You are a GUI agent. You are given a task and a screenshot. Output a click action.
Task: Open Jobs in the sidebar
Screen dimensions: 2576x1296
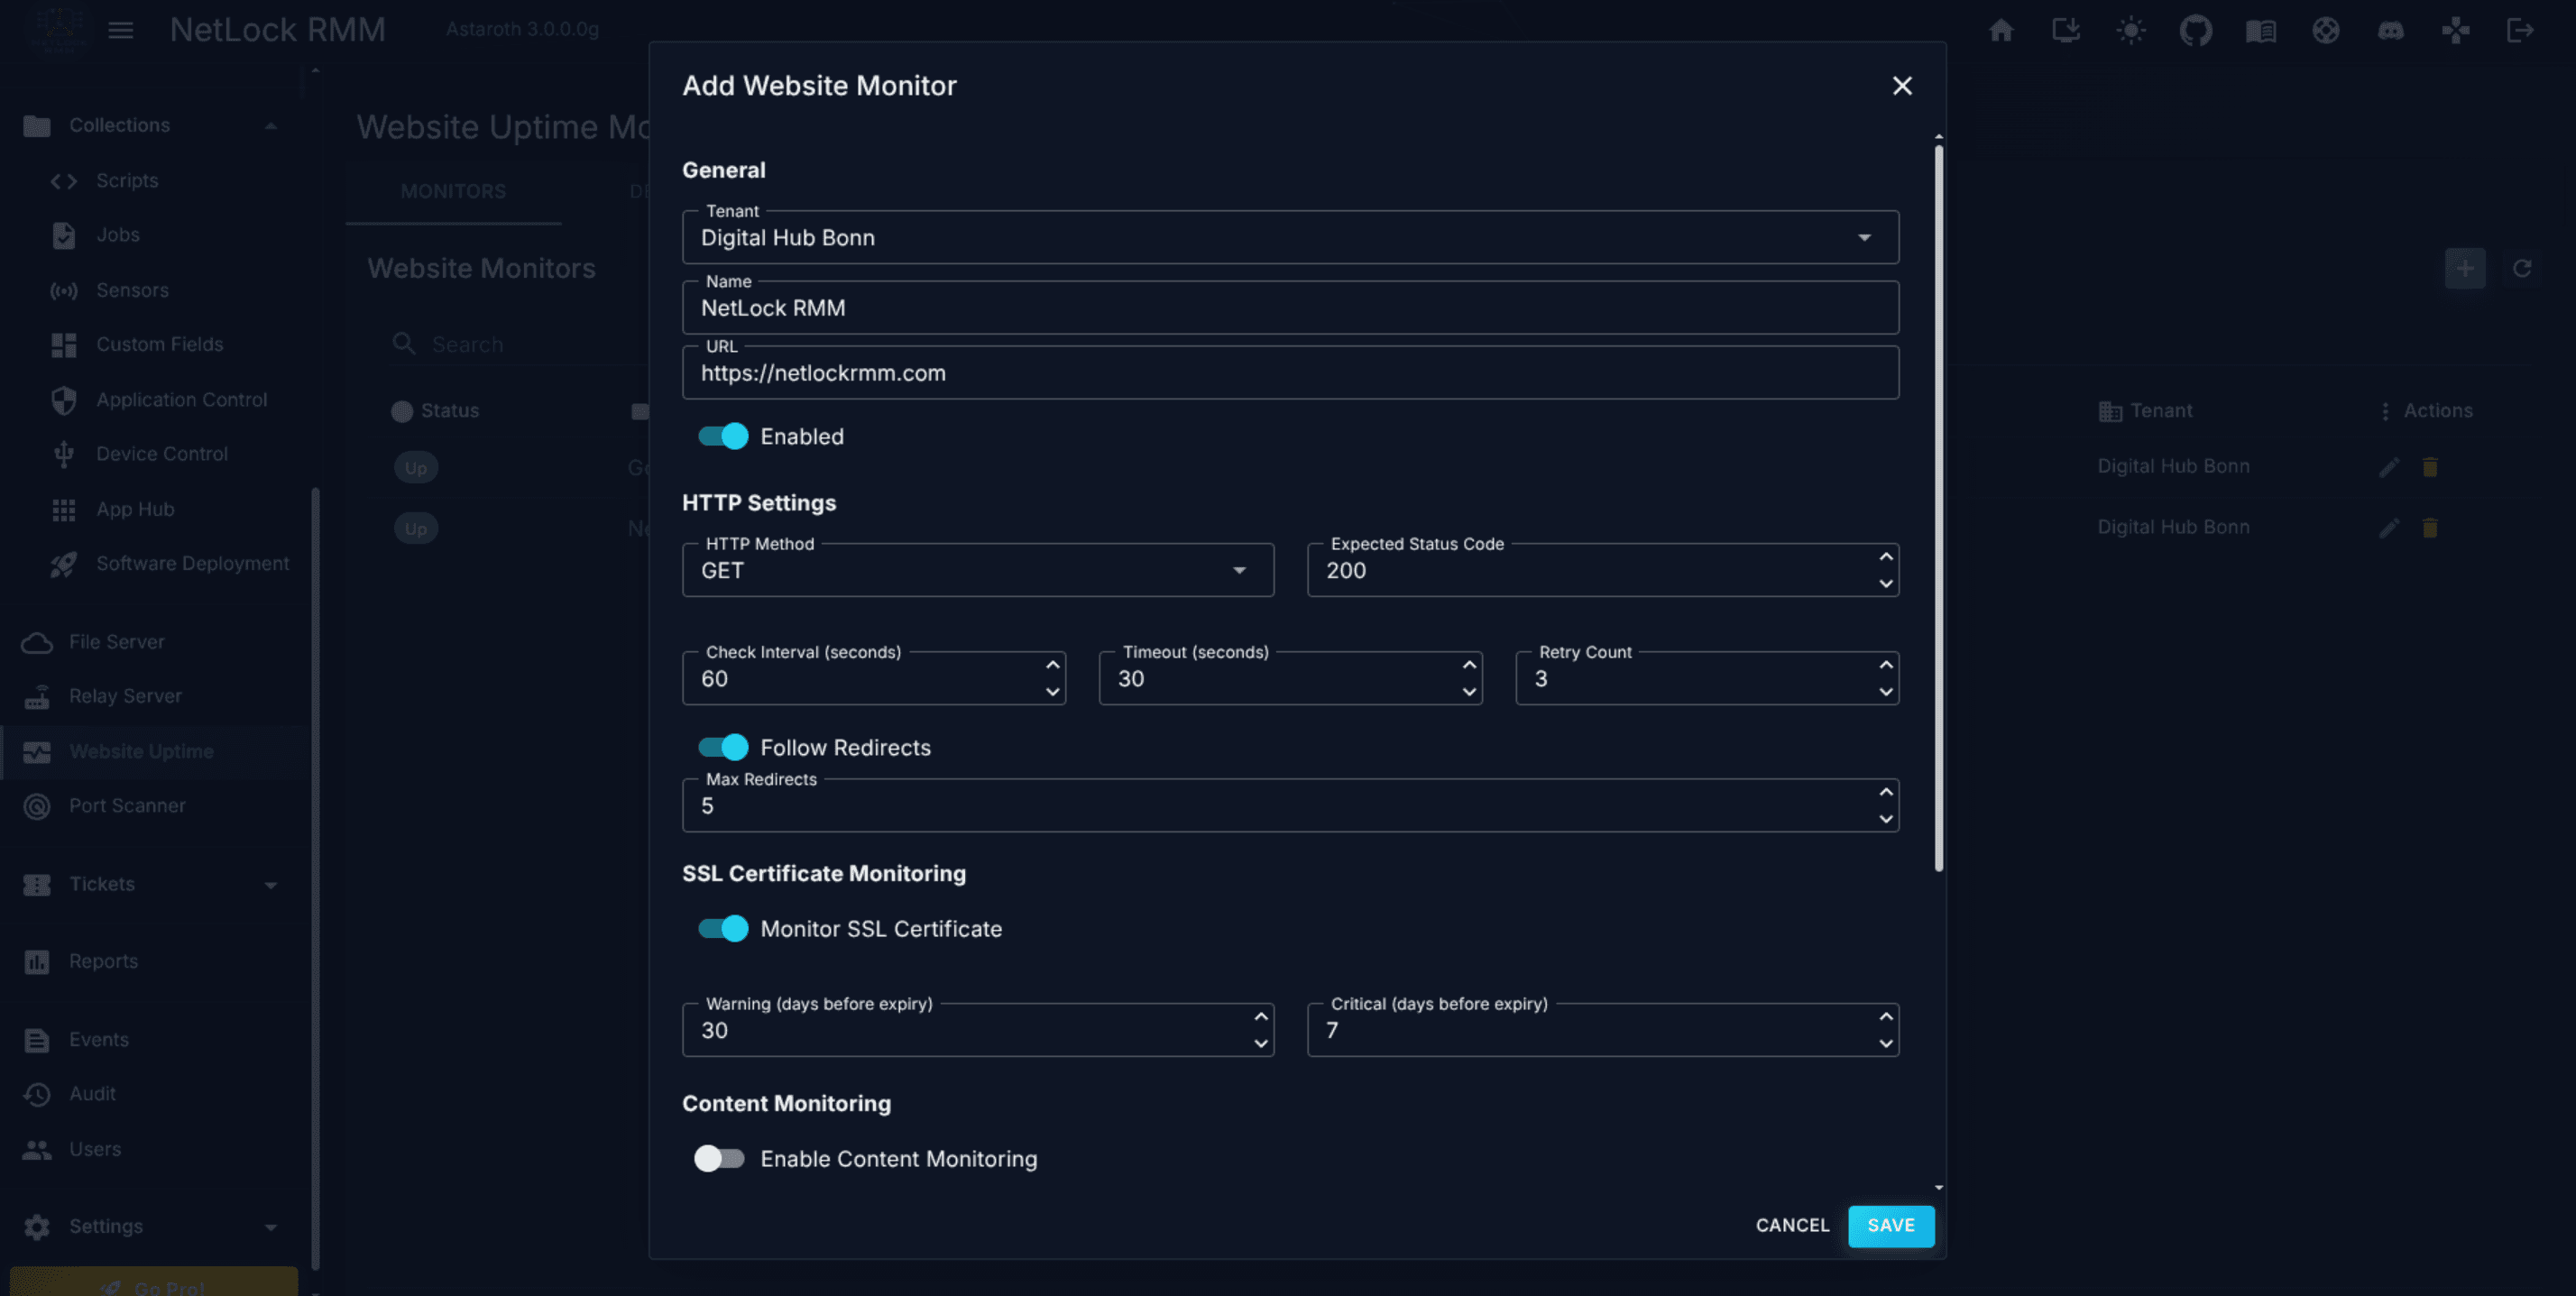coord(118,235)
